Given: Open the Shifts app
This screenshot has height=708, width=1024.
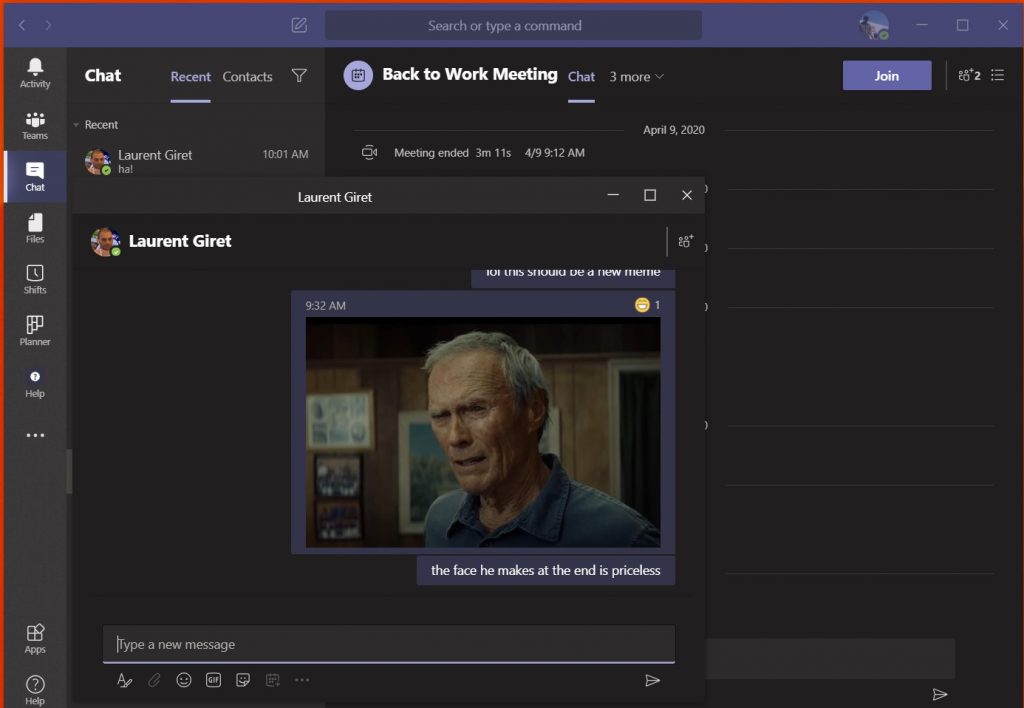Looking at the screenshot, I should [35, 280].
